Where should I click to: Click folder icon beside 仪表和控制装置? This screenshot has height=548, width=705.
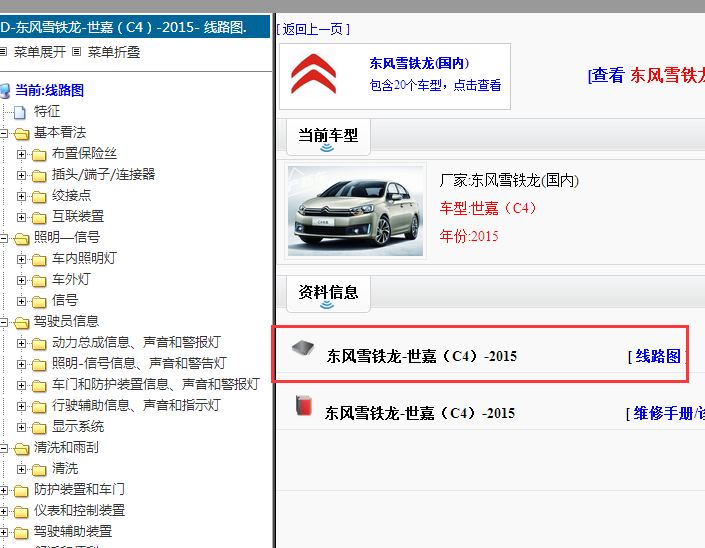coord(22,512)
